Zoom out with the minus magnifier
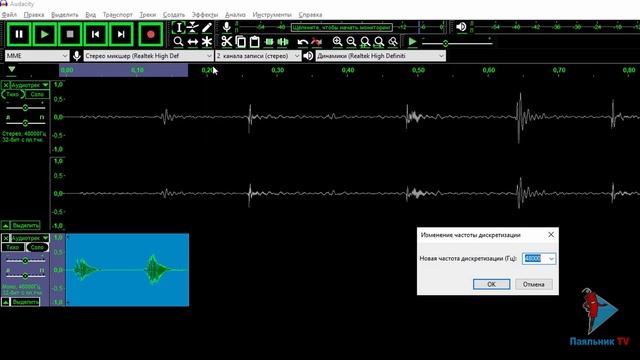The width and height of the screenshot is (640, 360). tap(351, 42)
